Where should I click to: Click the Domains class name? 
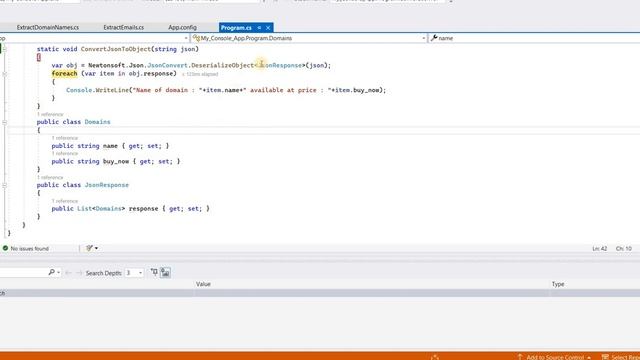tap(97, 122)
